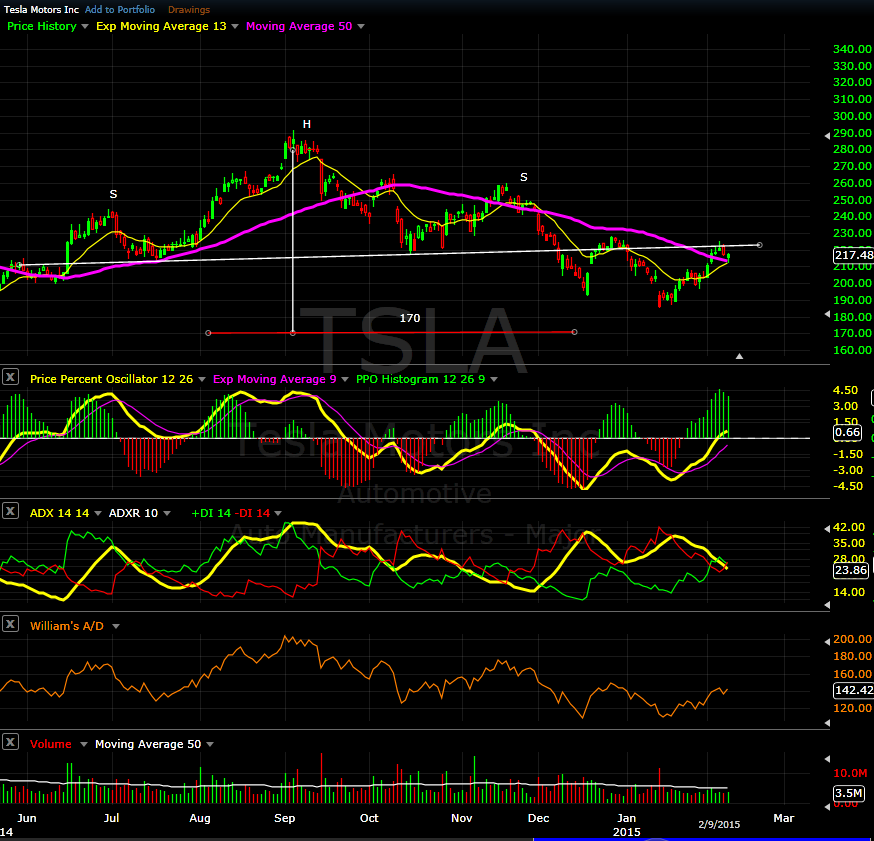
Task: Select the ADX 14 14 label
Action: point(59,513)
